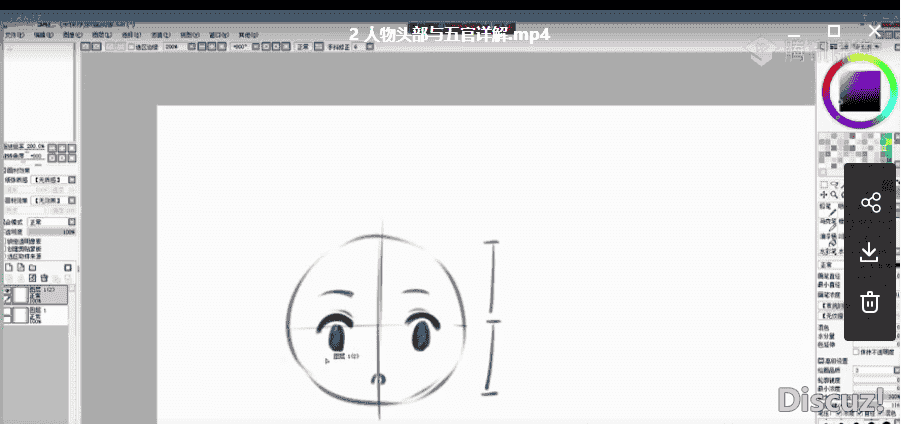Expand the 高级设置 advanced settings section
The image size is (901, 424).
835,361
